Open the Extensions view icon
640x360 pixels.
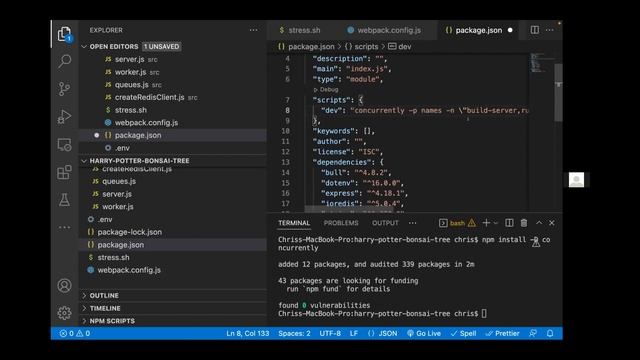[64, 172]
